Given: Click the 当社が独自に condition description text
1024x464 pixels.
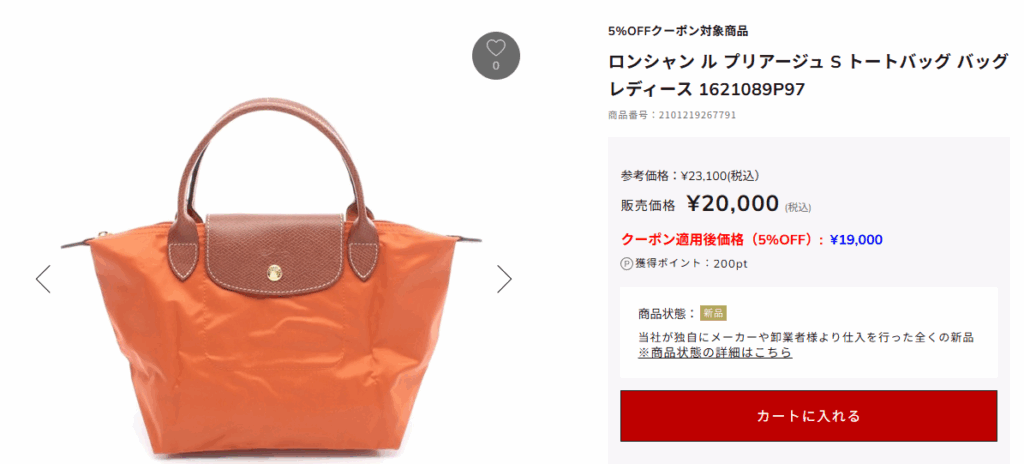Looking at the screenshot, I should coord(806,337).
